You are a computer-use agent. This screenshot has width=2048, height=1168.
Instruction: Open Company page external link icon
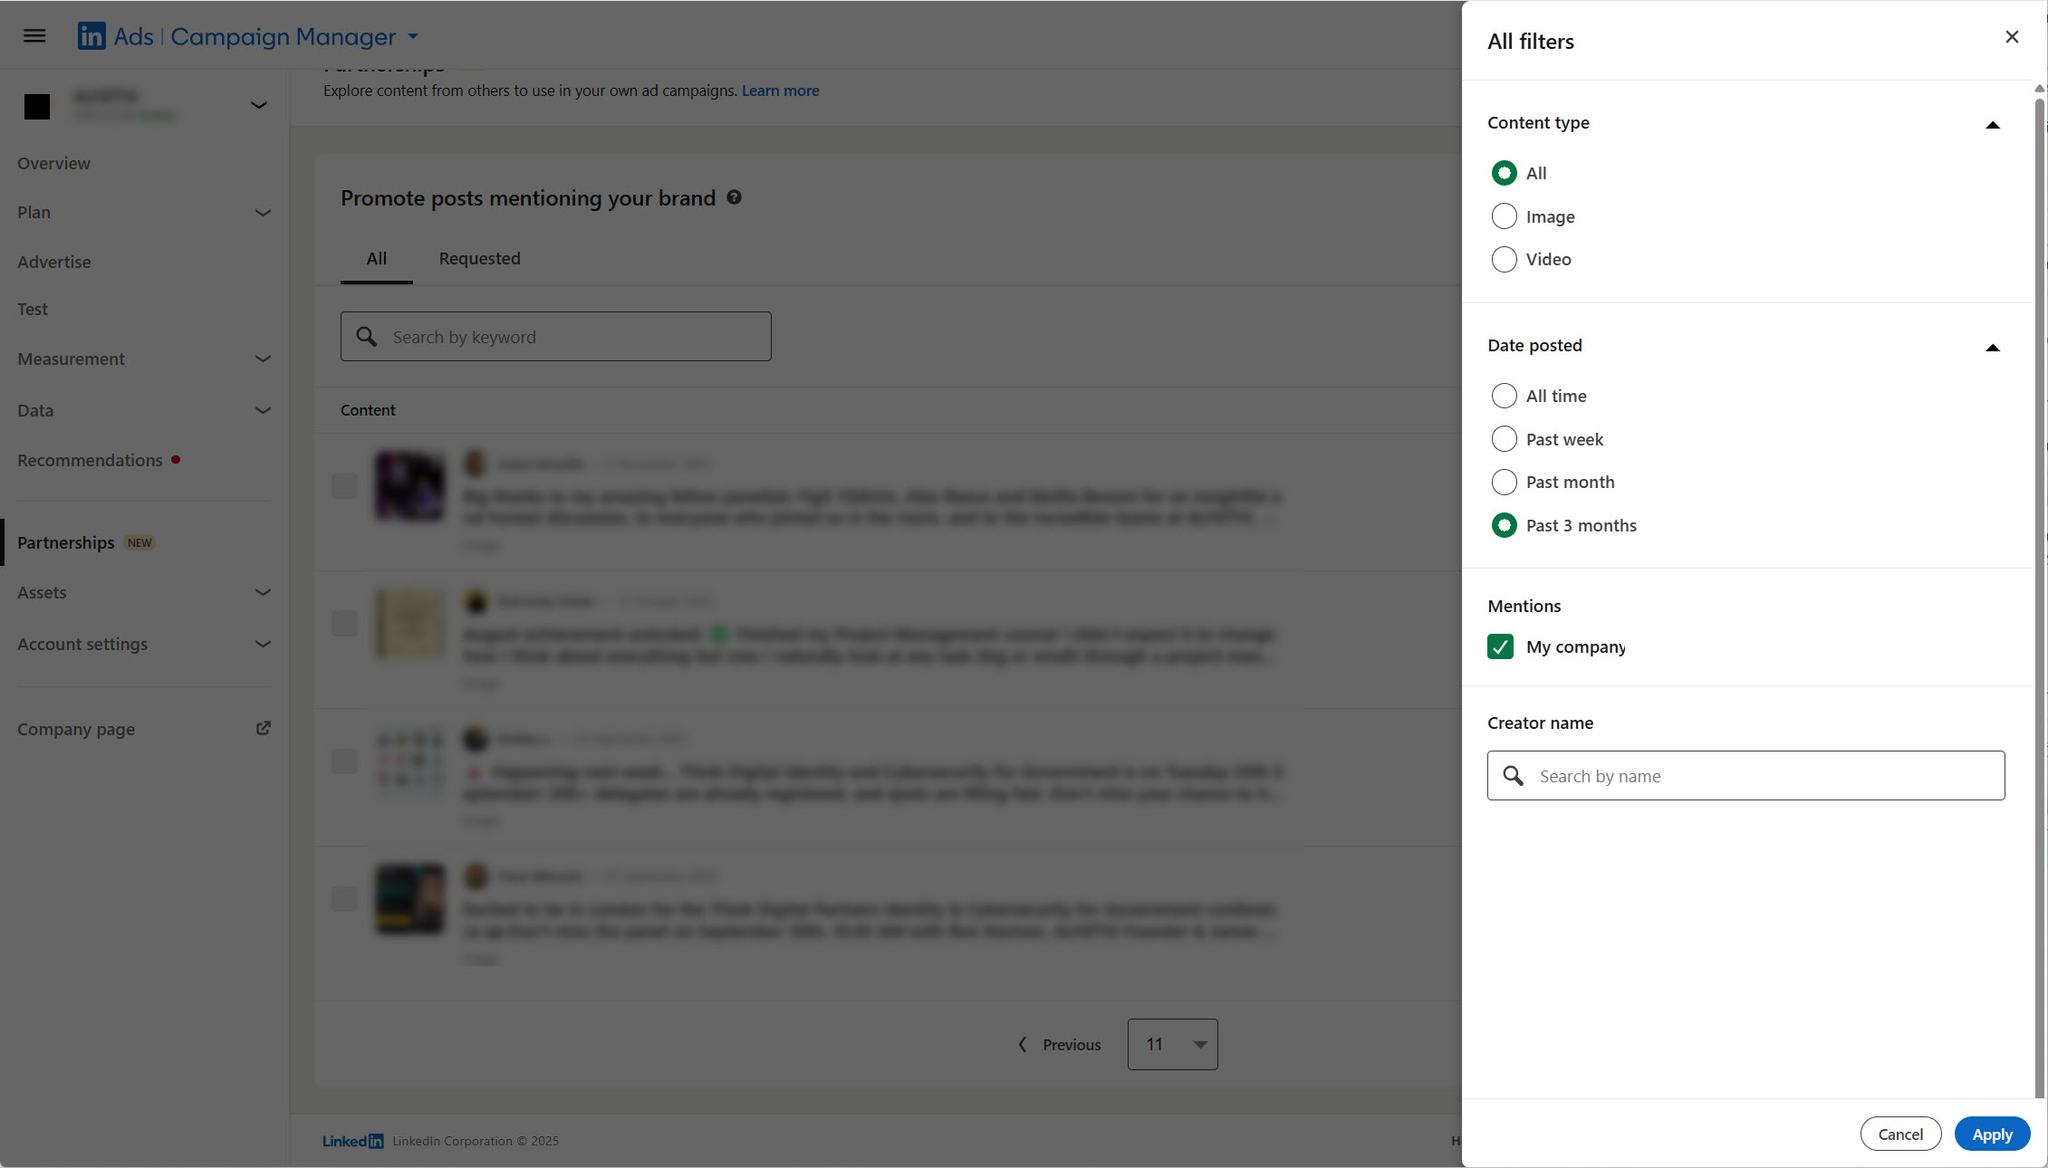point(263,728)
